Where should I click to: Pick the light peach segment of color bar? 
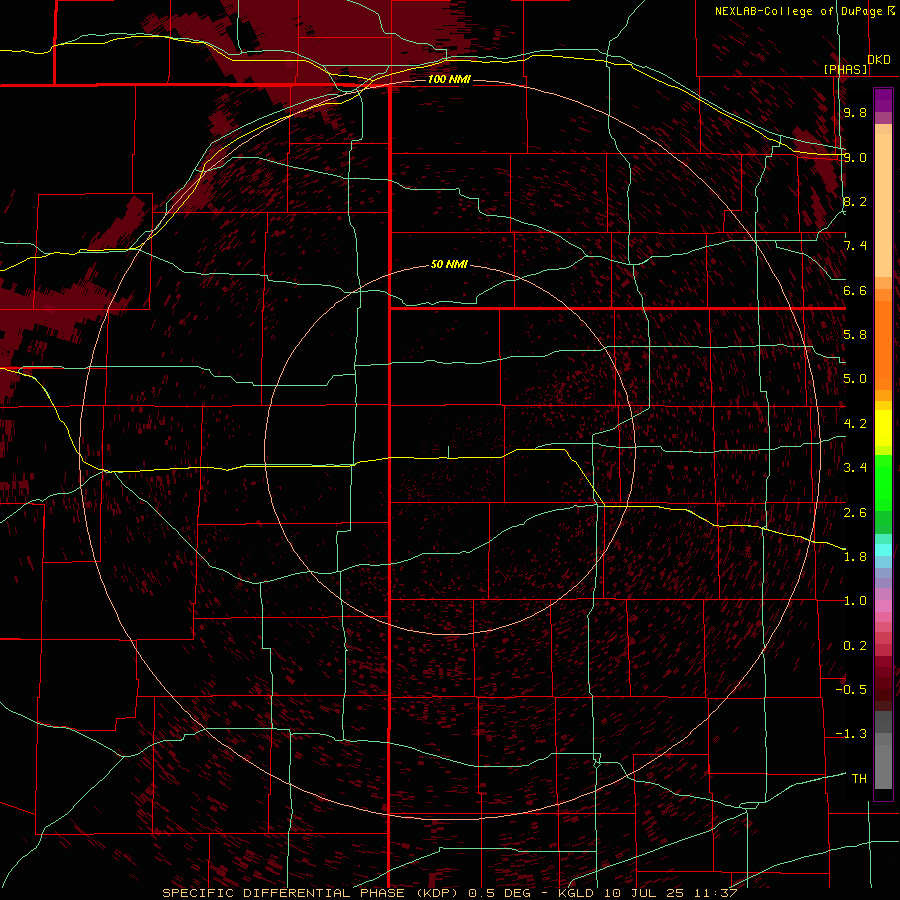[883, 207]
